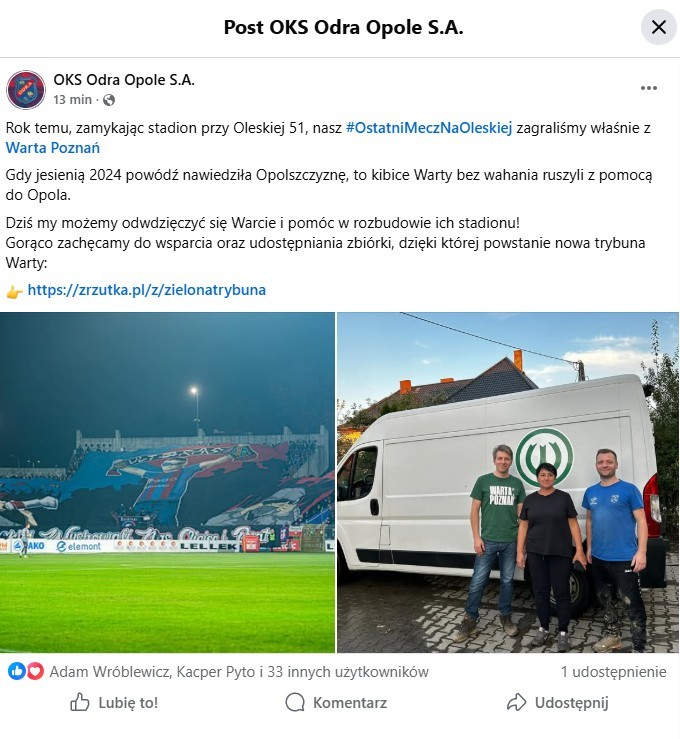Open the zrzutka.pl zielonatrybuna link

pyautogui.click(x=147, y=290)
